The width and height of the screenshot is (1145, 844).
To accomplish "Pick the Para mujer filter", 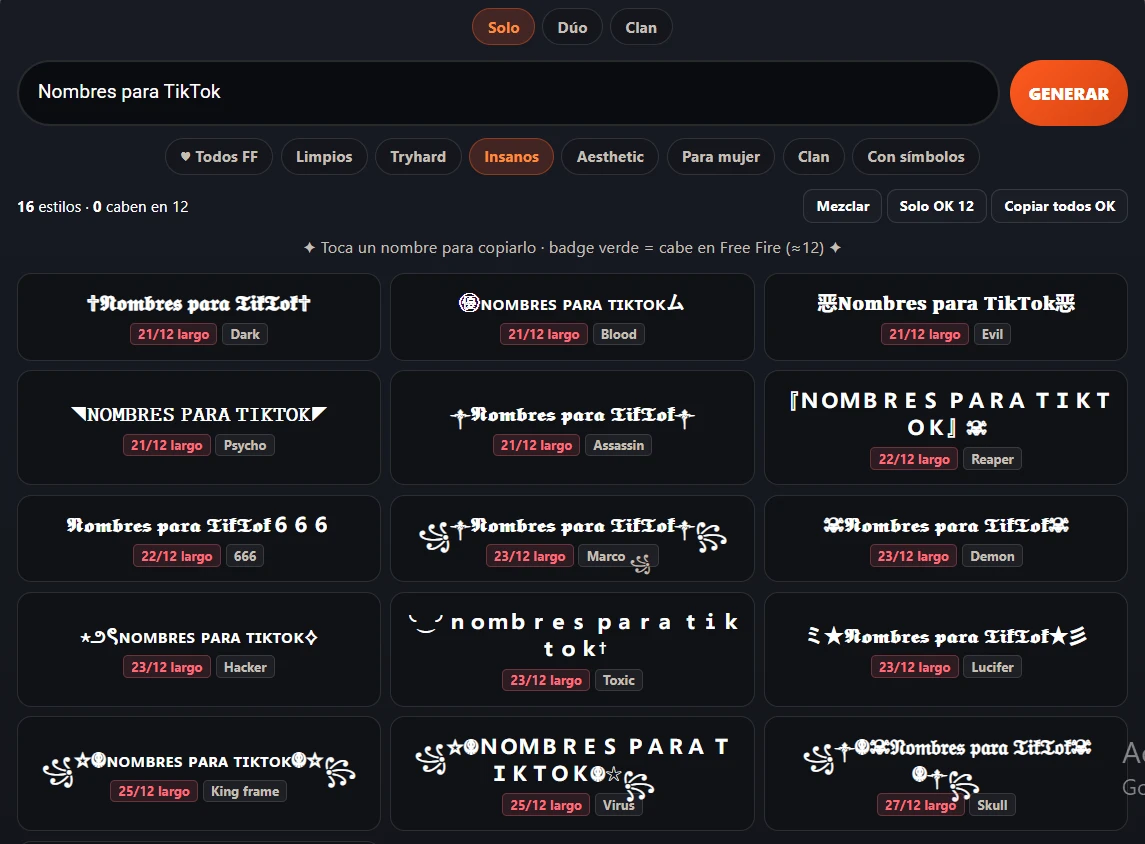I will click(x=721, y=156).
